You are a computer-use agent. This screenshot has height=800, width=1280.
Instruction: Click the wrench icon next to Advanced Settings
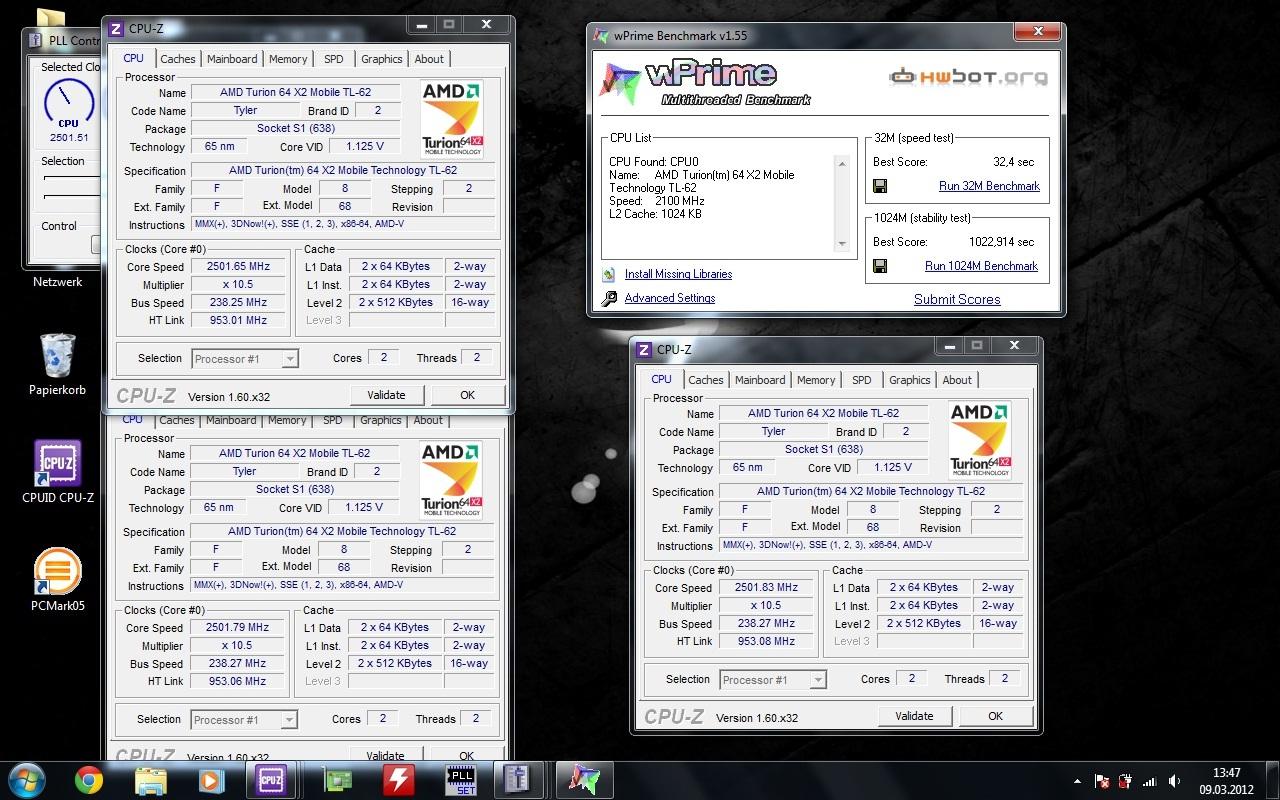coord(609,298)
